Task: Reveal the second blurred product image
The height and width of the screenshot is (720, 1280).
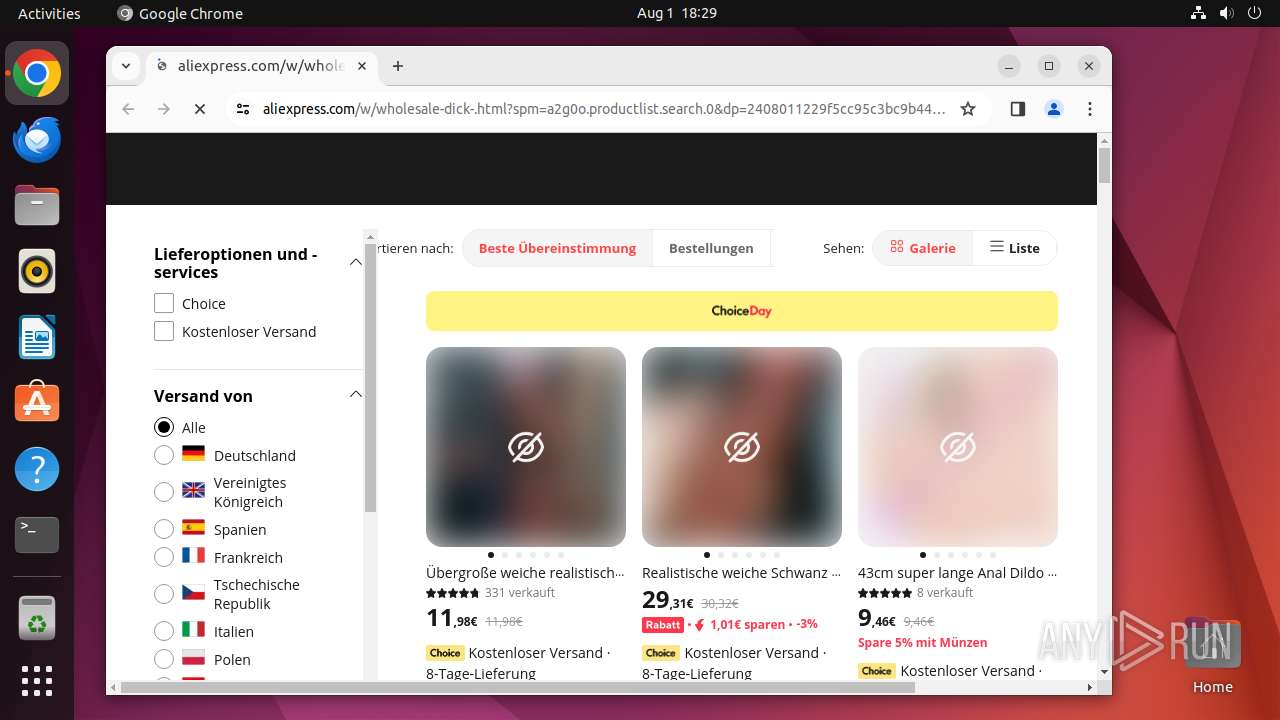Action: (742, 447)
